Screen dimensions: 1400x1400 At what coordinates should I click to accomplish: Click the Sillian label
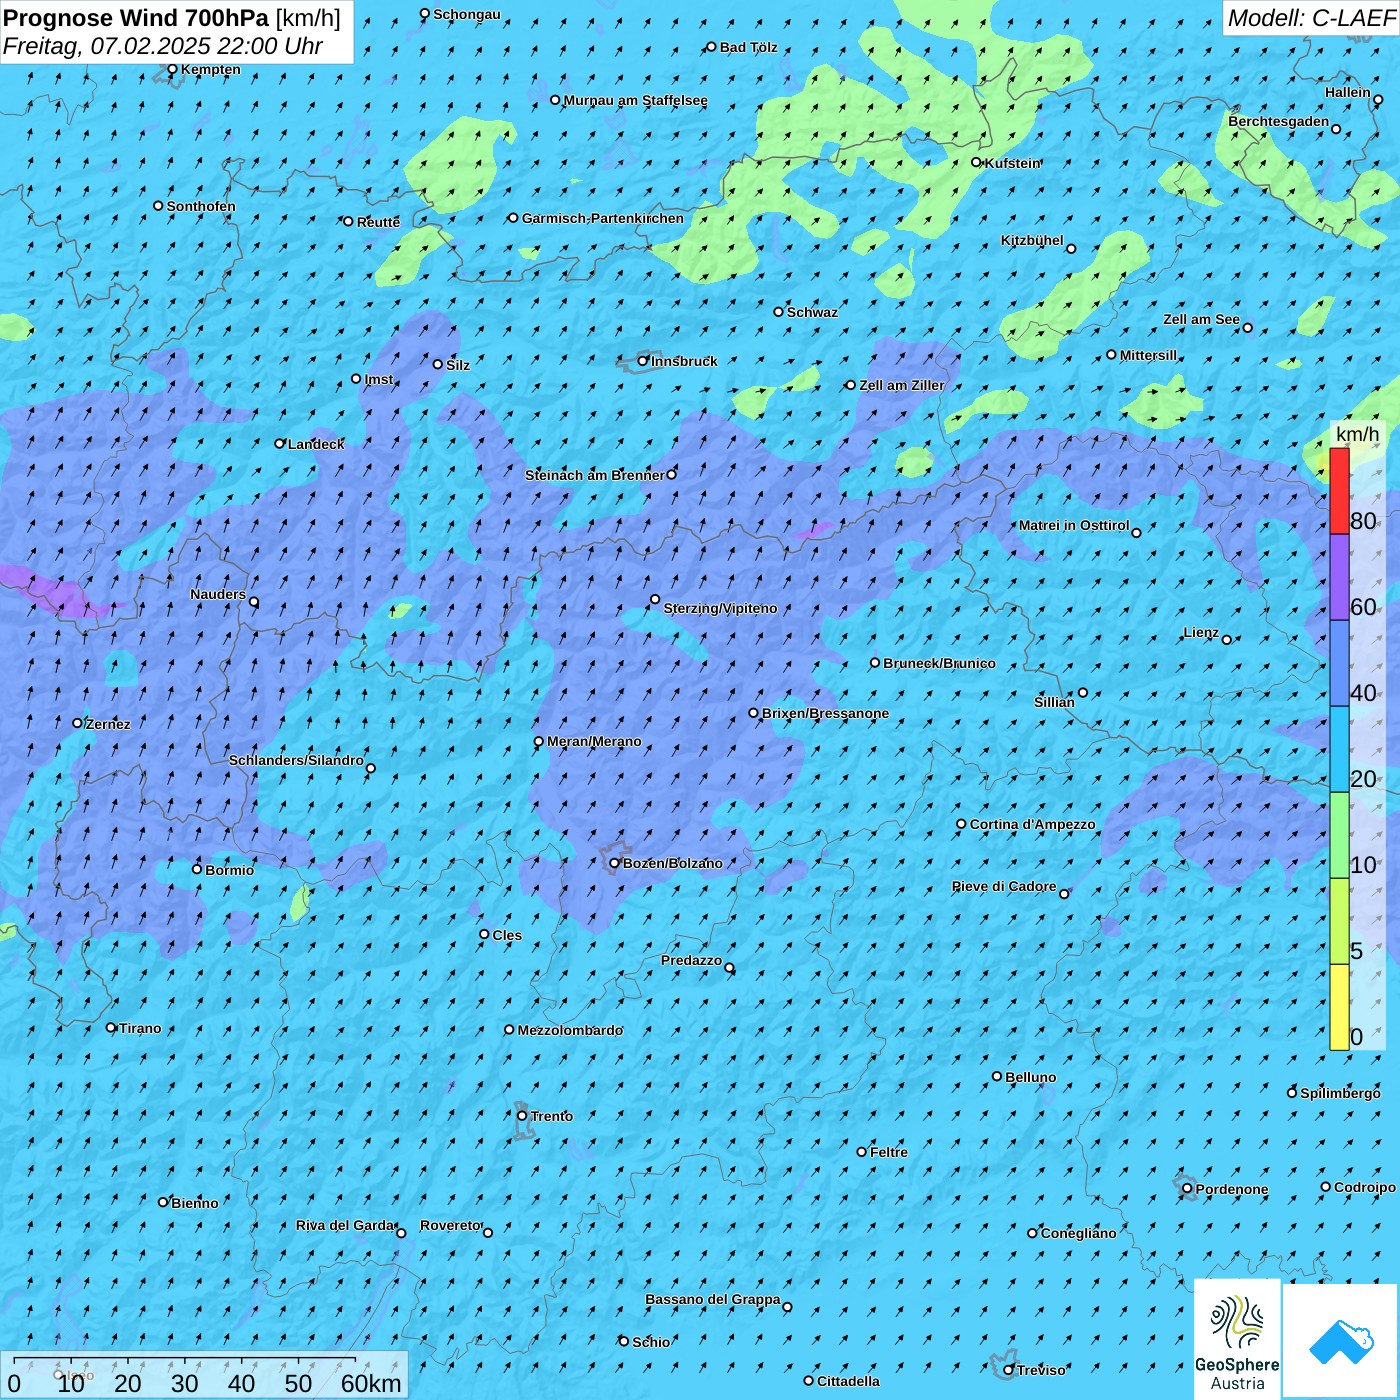tap(1054, 702)
